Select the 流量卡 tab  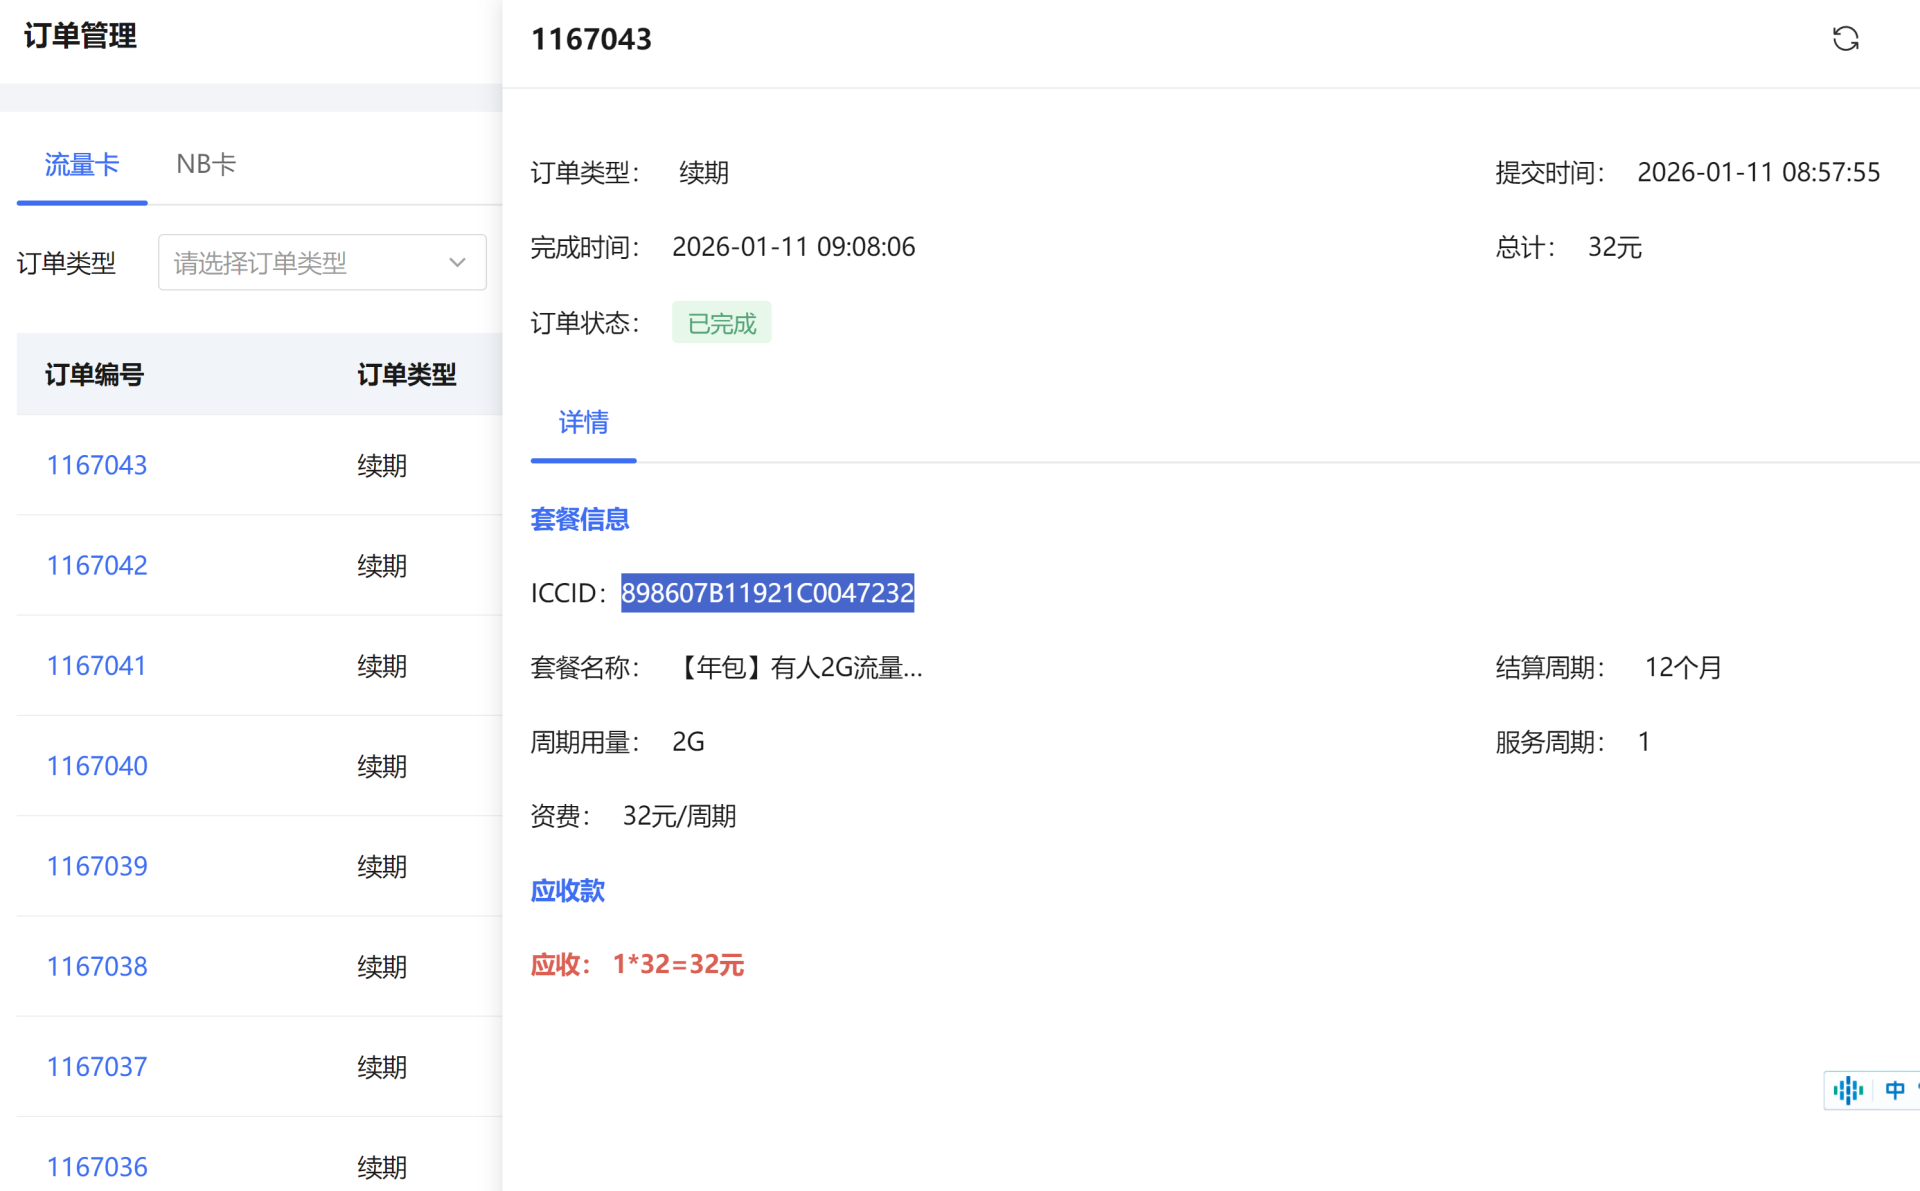[x=82, y=164]
